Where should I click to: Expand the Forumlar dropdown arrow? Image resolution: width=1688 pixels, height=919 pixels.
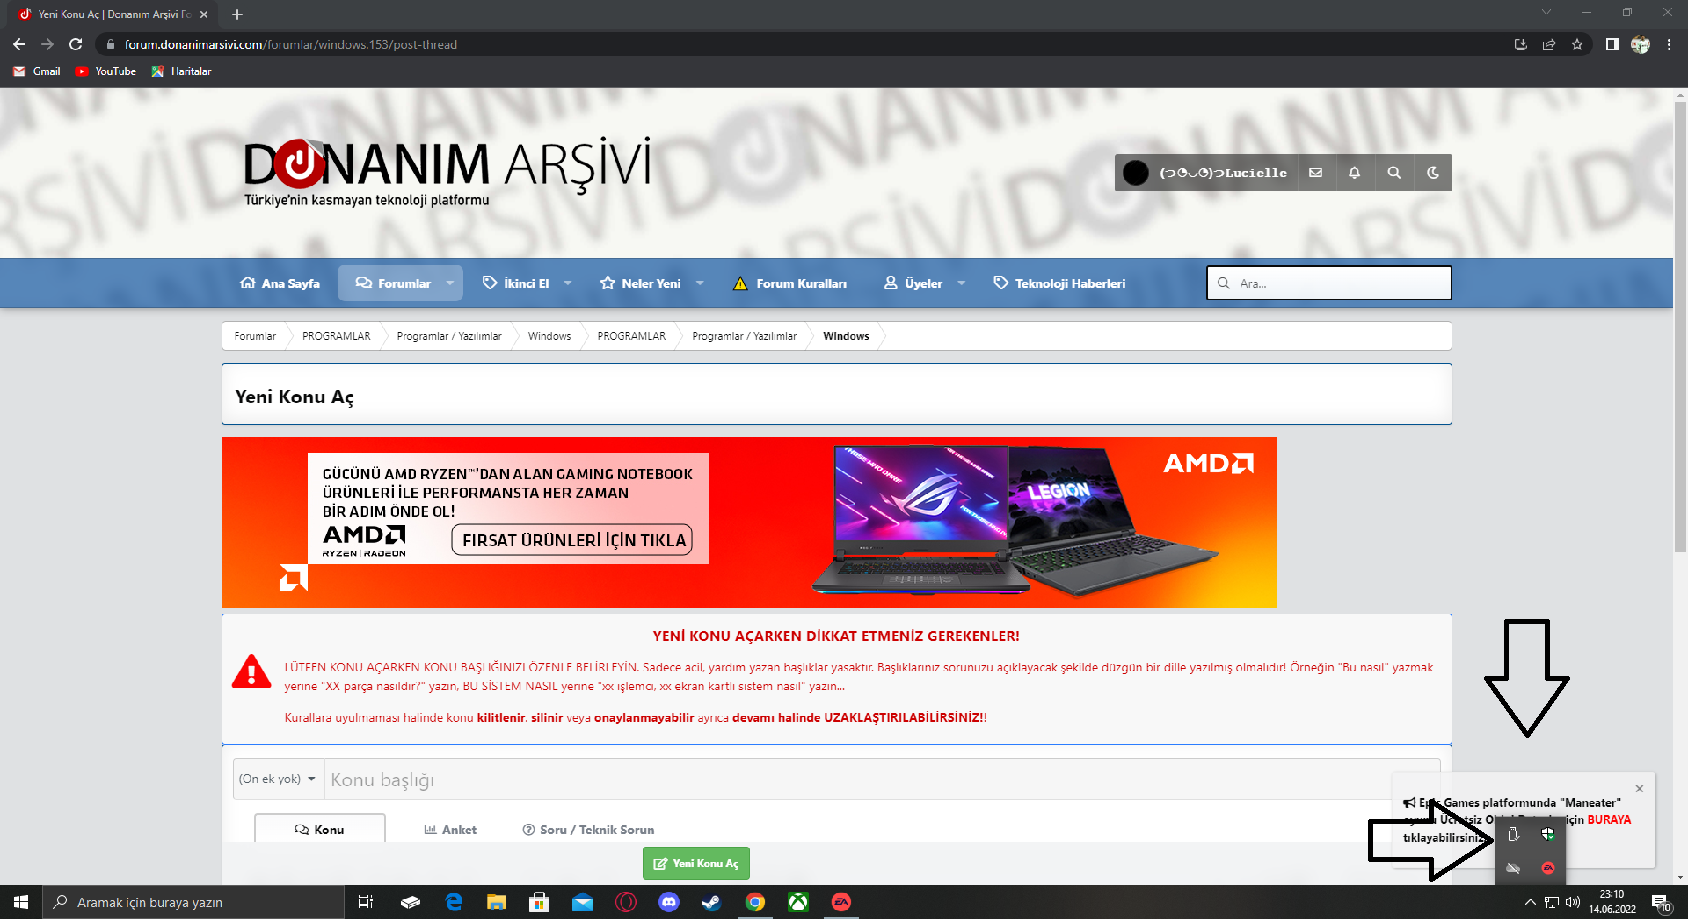[x=450, y=283]
